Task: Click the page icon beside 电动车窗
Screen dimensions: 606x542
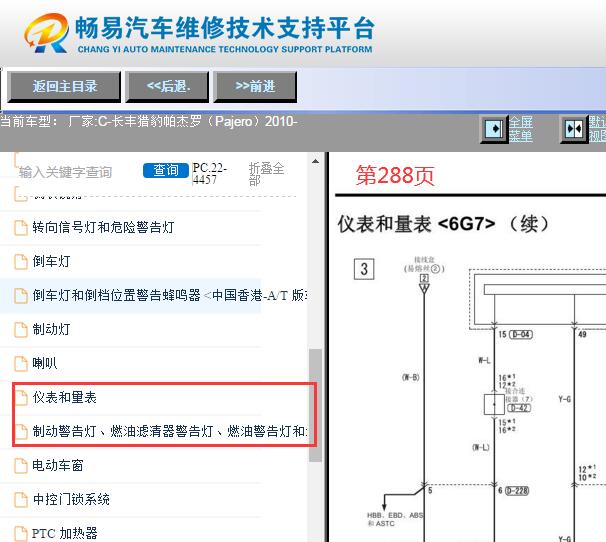Action: pyautogui.click(x=21, y=465)
